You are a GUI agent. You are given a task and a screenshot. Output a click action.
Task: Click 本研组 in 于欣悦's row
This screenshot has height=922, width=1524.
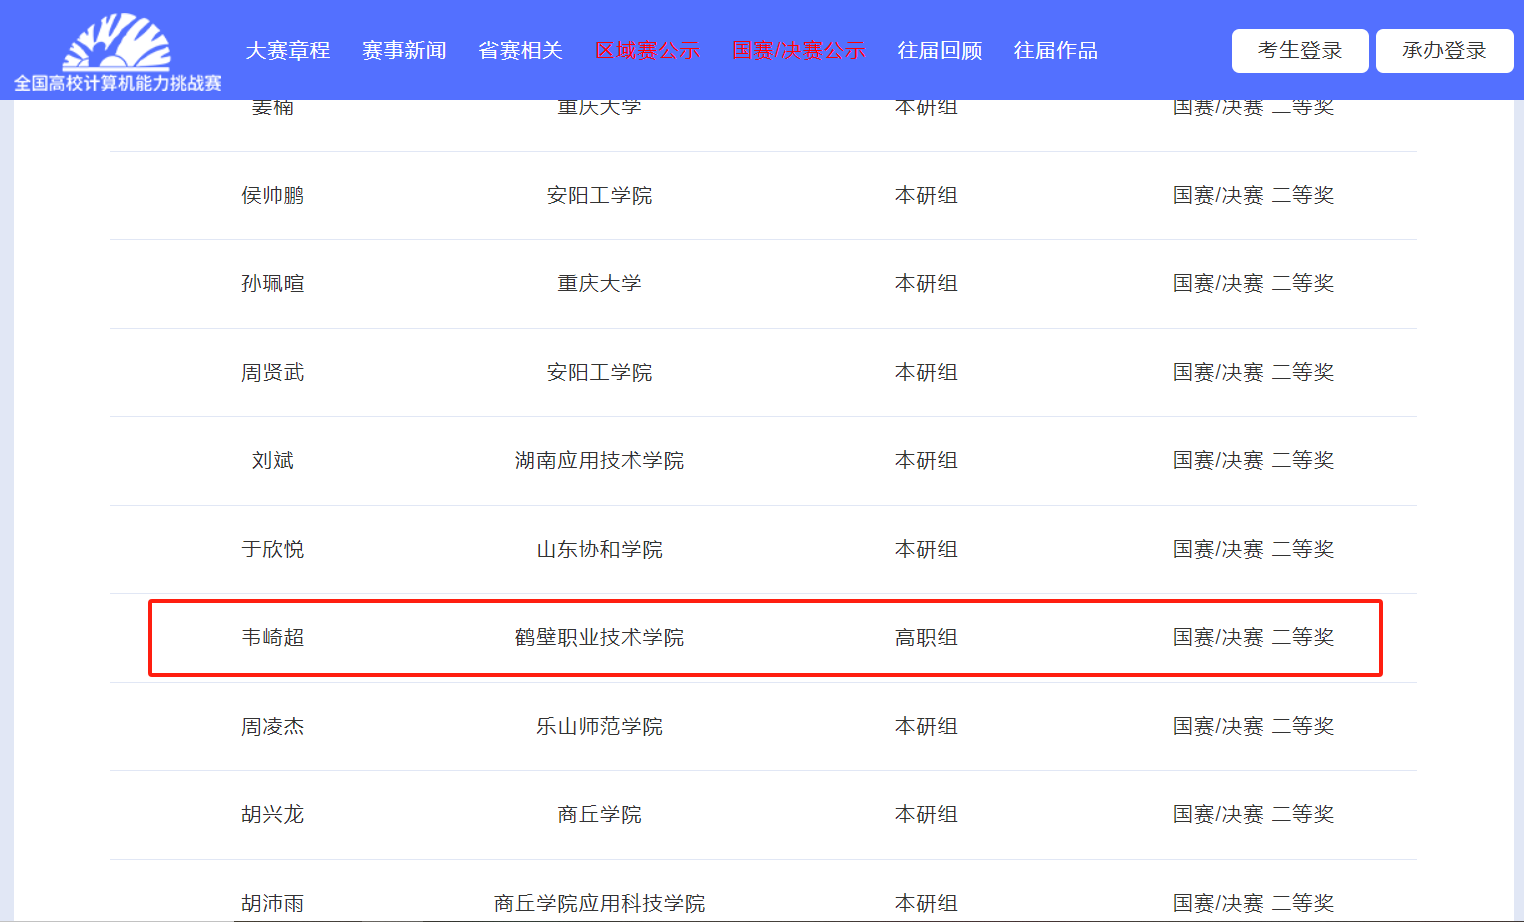coord(926,549)
